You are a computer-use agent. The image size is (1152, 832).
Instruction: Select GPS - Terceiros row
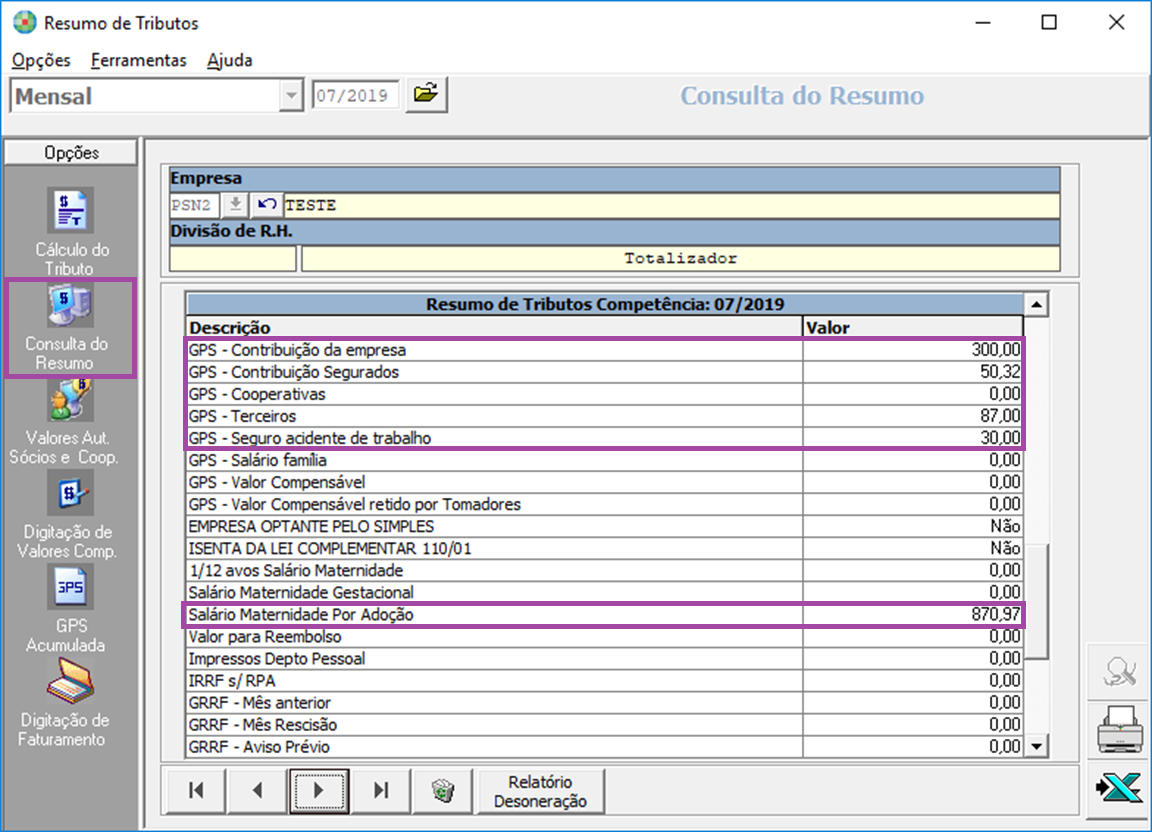click(x=605, y=416)
